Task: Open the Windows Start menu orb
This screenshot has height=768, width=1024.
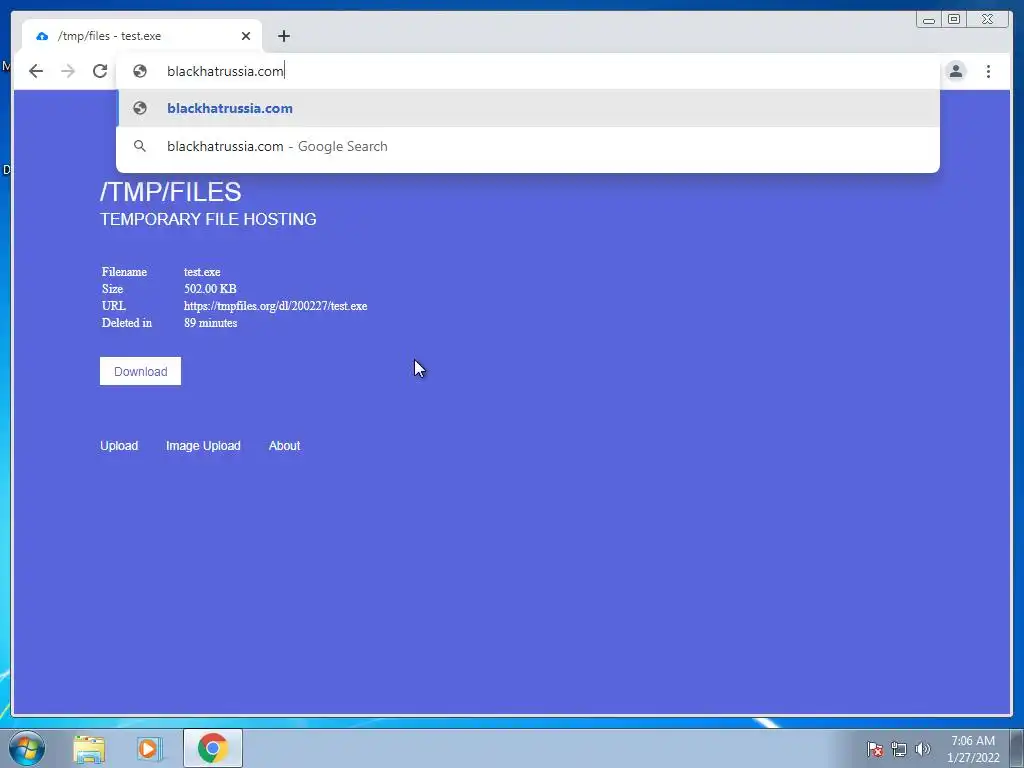Action: point(27,748)
